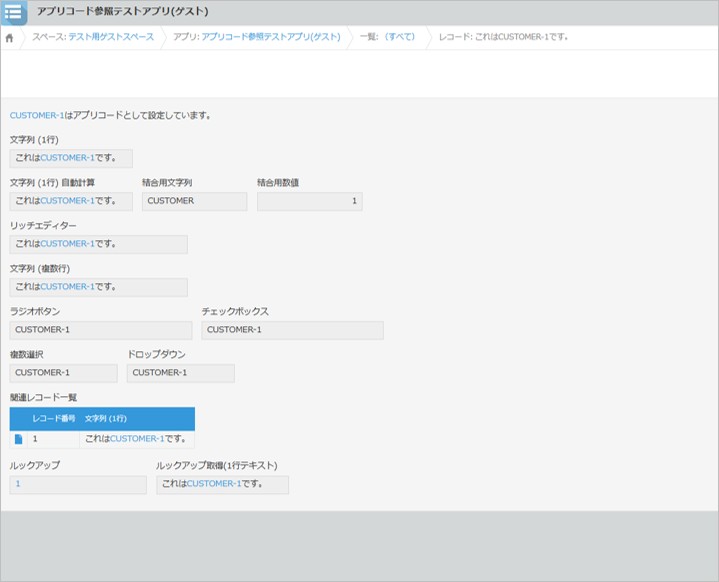Click 結合用文字列 value CUSTOMER
This screenshot has width=719, height=582.
pos(194,201)
